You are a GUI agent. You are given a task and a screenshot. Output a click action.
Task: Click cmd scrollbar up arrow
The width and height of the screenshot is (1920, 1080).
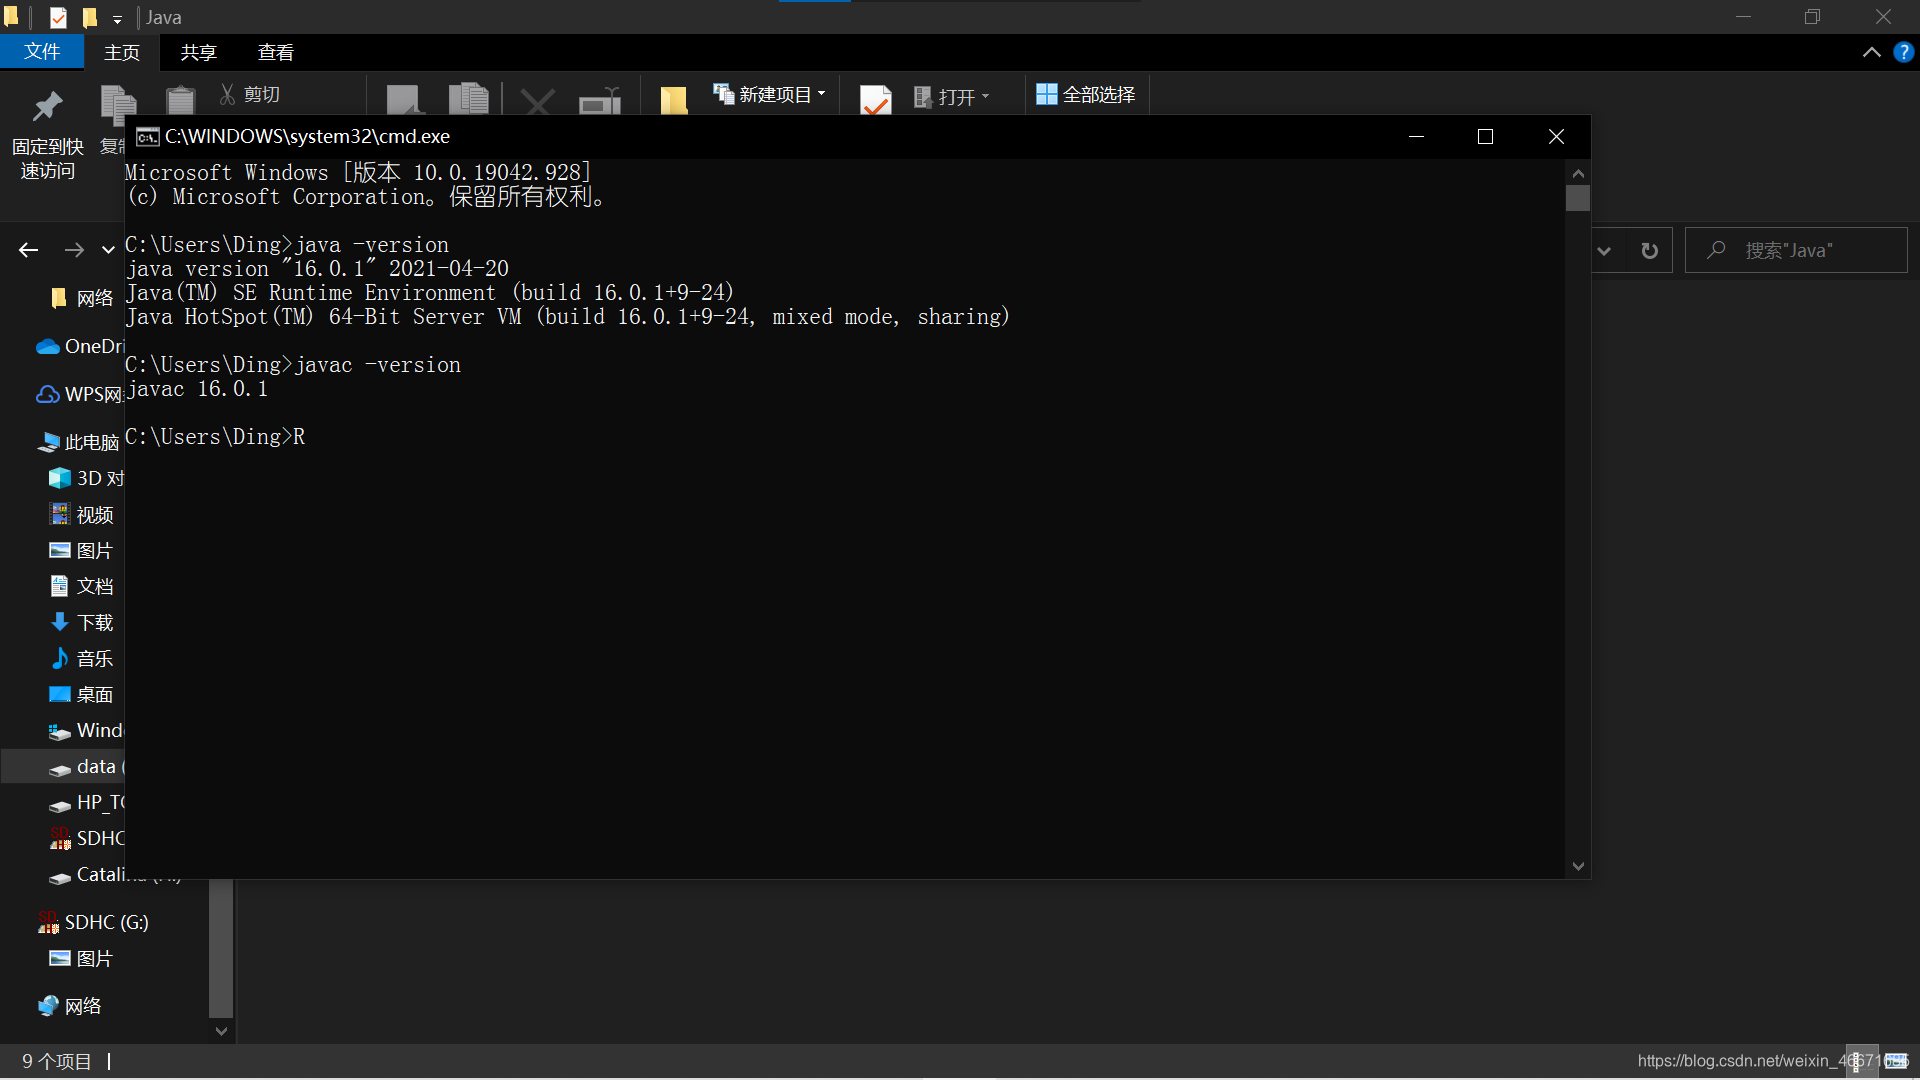pos(1578,172)
